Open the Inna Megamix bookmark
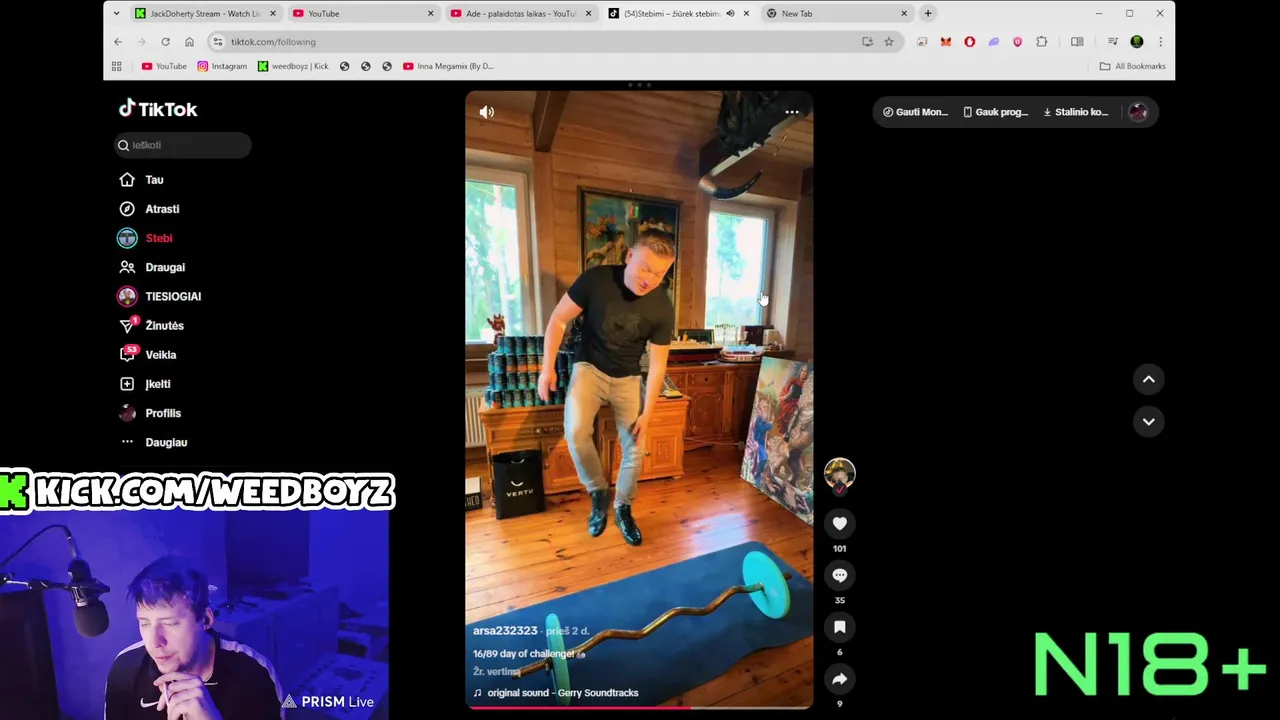The image size is (1280, 720). coord(448,66)
